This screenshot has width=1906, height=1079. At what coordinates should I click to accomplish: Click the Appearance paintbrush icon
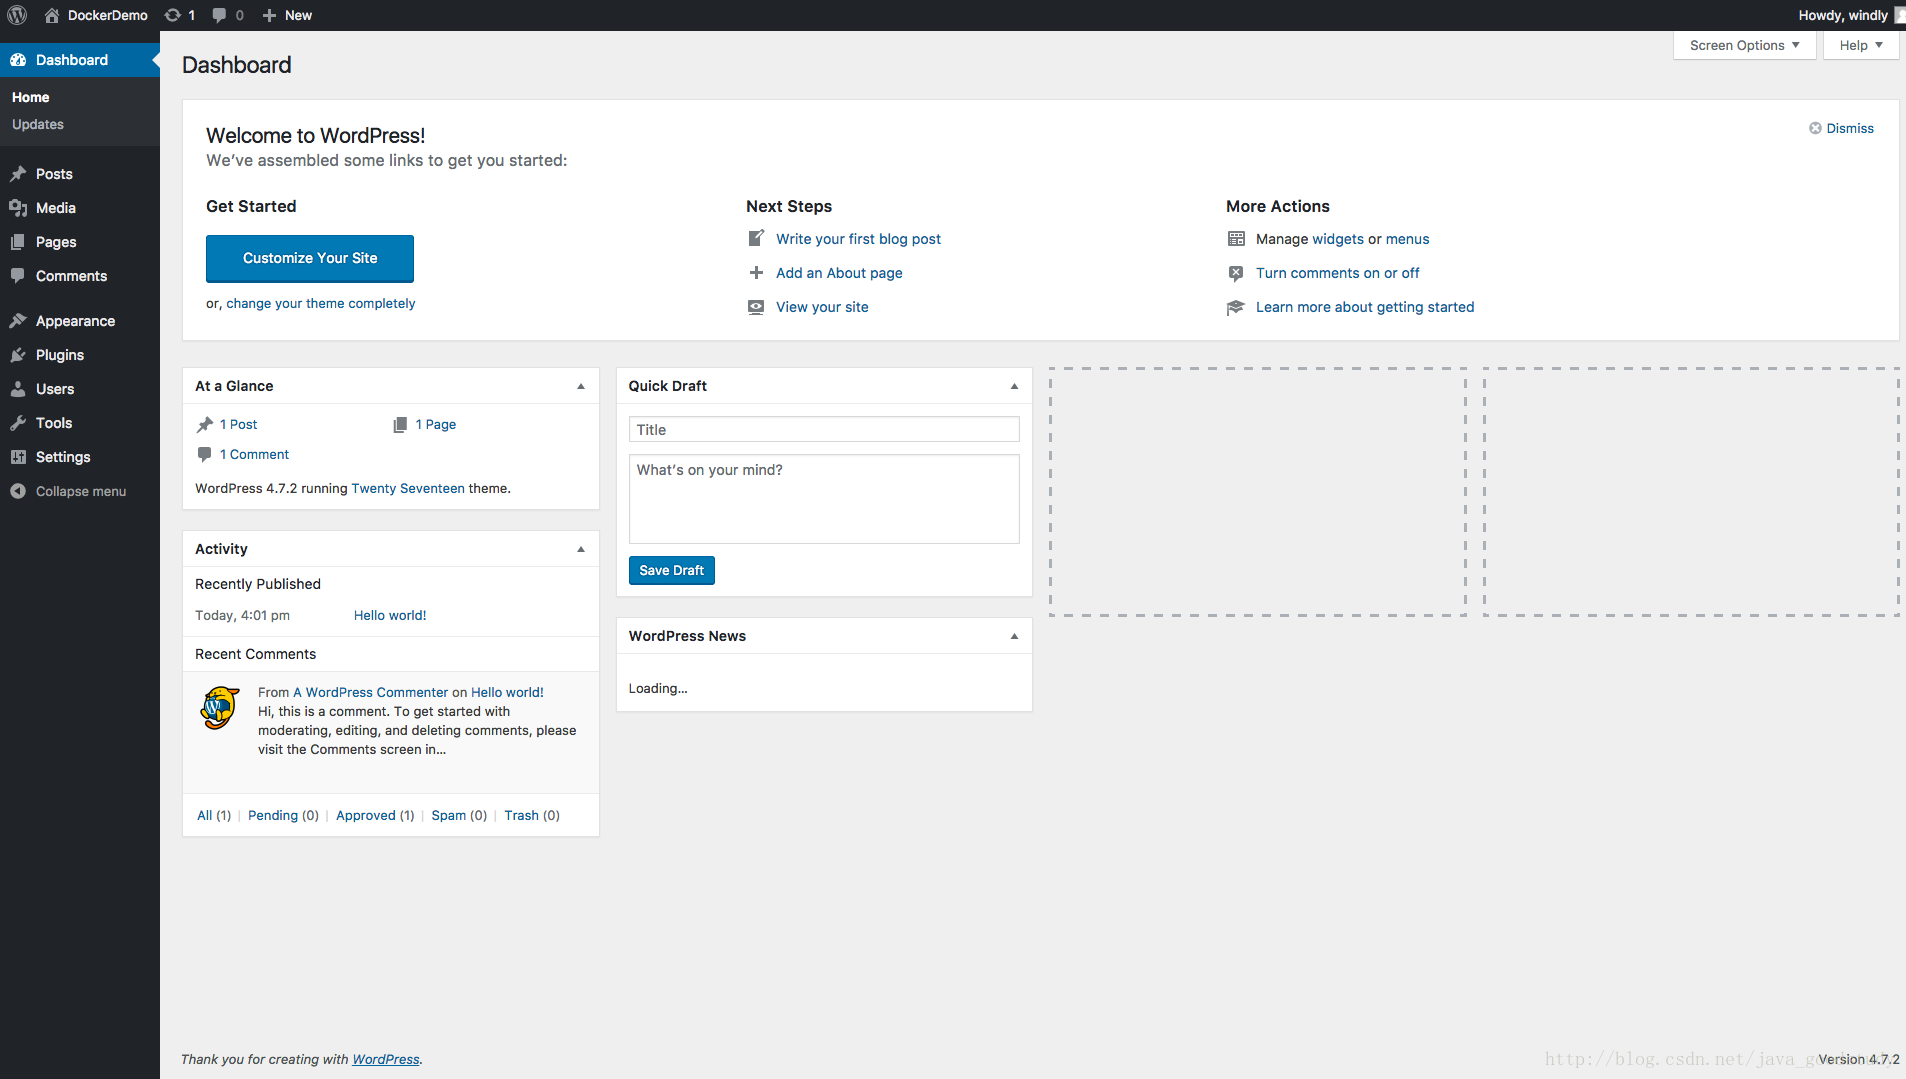[x=18, y=321]
